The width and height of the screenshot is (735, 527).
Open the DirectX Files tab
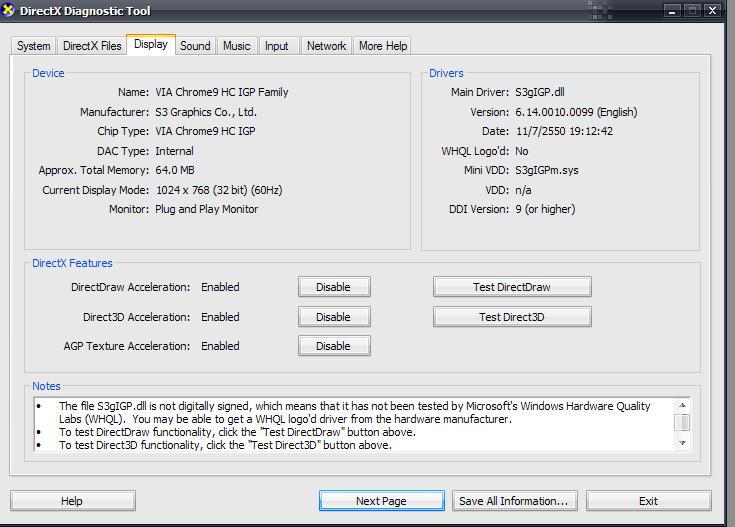point(92,46)
